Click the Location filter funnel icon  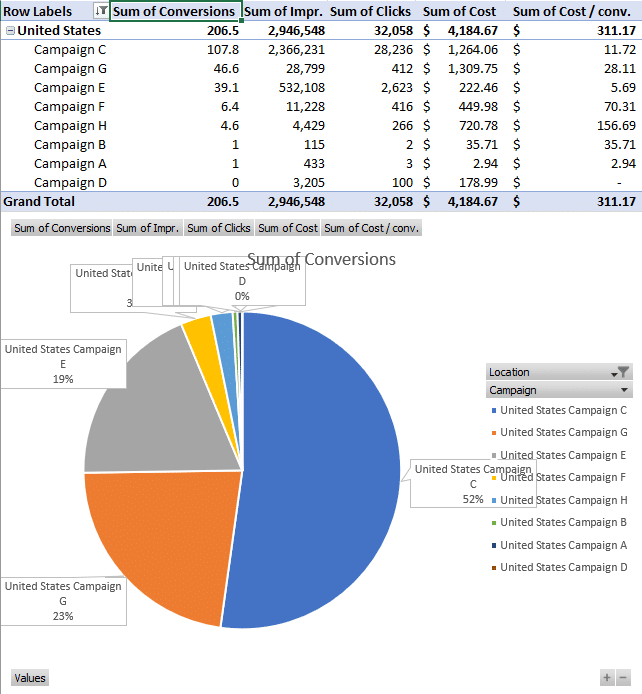tap(623, 372)
